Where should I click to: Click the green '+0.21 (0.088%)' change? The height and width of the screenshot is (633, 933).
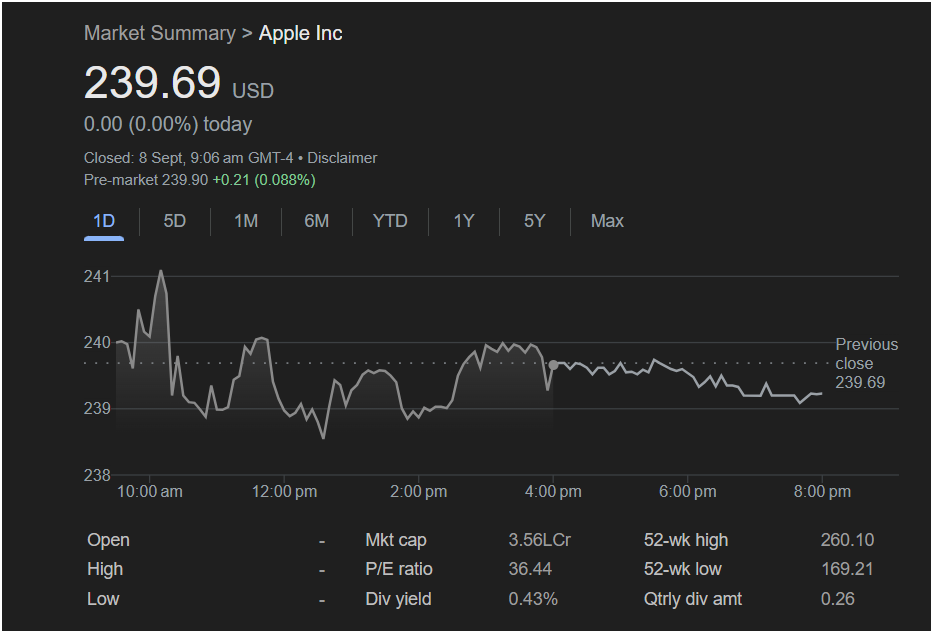coord(264,180)
